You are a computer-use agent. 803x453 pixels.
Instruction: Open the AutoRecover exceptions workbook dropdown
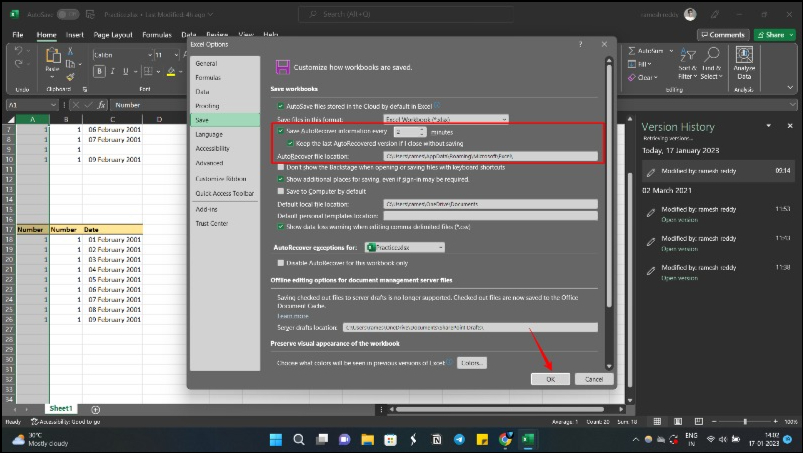point(403,246)
